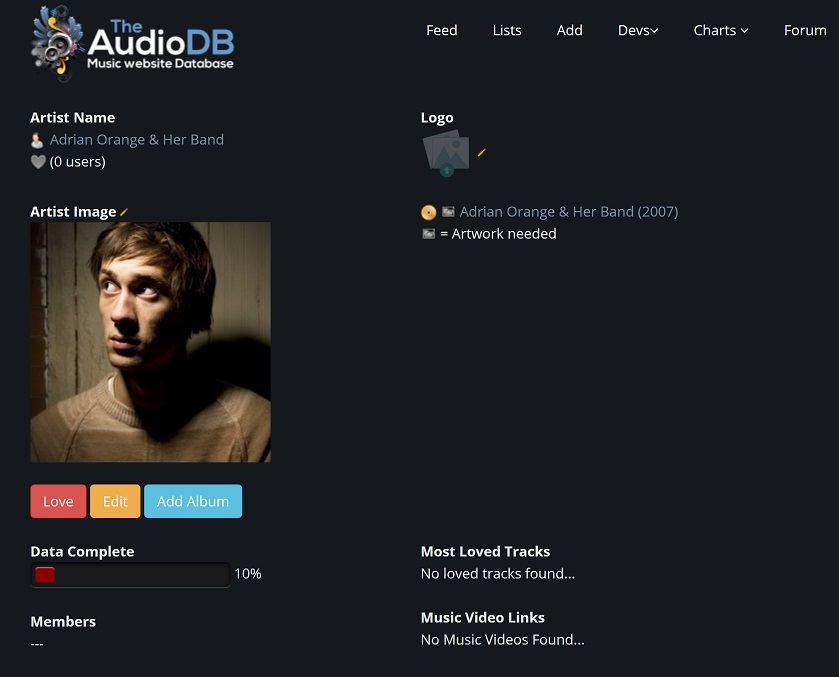Click the 'Members' heading
Image resolution: width=839 pixels, height=677 pixels.
(63, 622)
